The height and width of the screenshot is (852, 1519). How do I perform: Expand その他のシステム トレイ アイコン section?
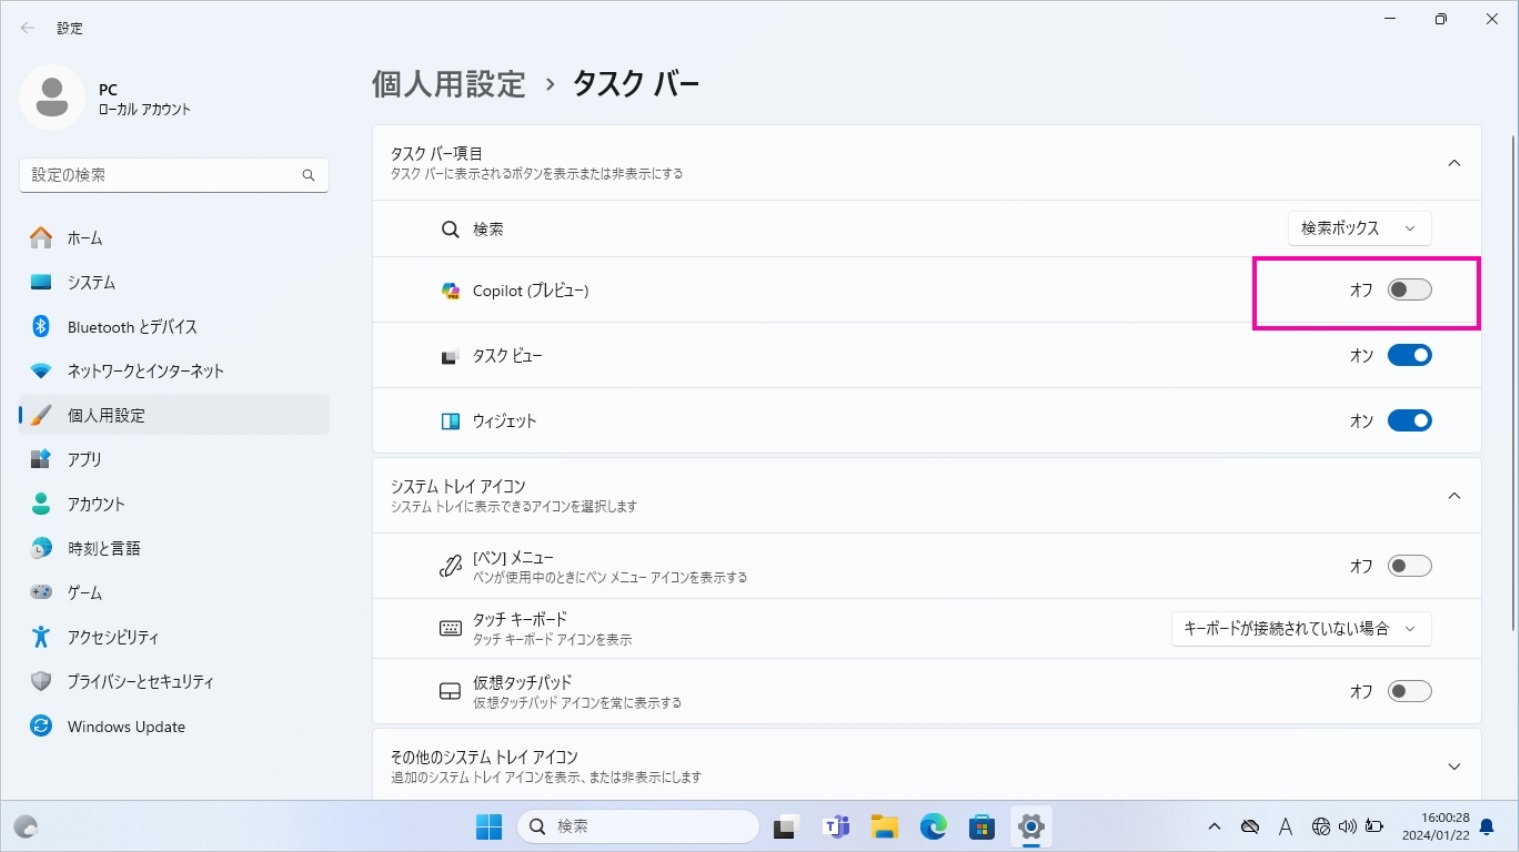[1454, 766]
